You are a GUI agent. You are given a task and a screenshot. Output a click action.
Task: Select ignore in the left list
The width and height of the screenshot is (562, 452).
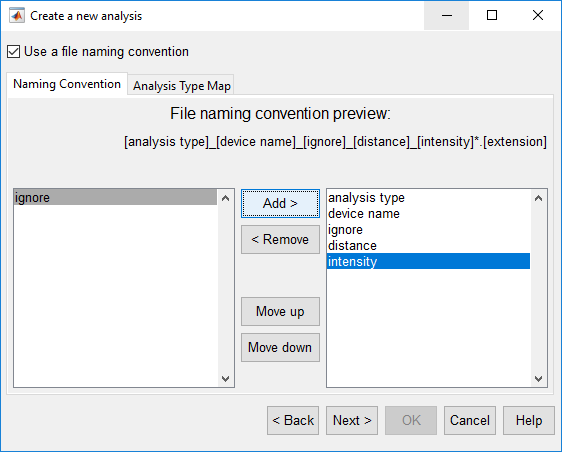[115, 198]
